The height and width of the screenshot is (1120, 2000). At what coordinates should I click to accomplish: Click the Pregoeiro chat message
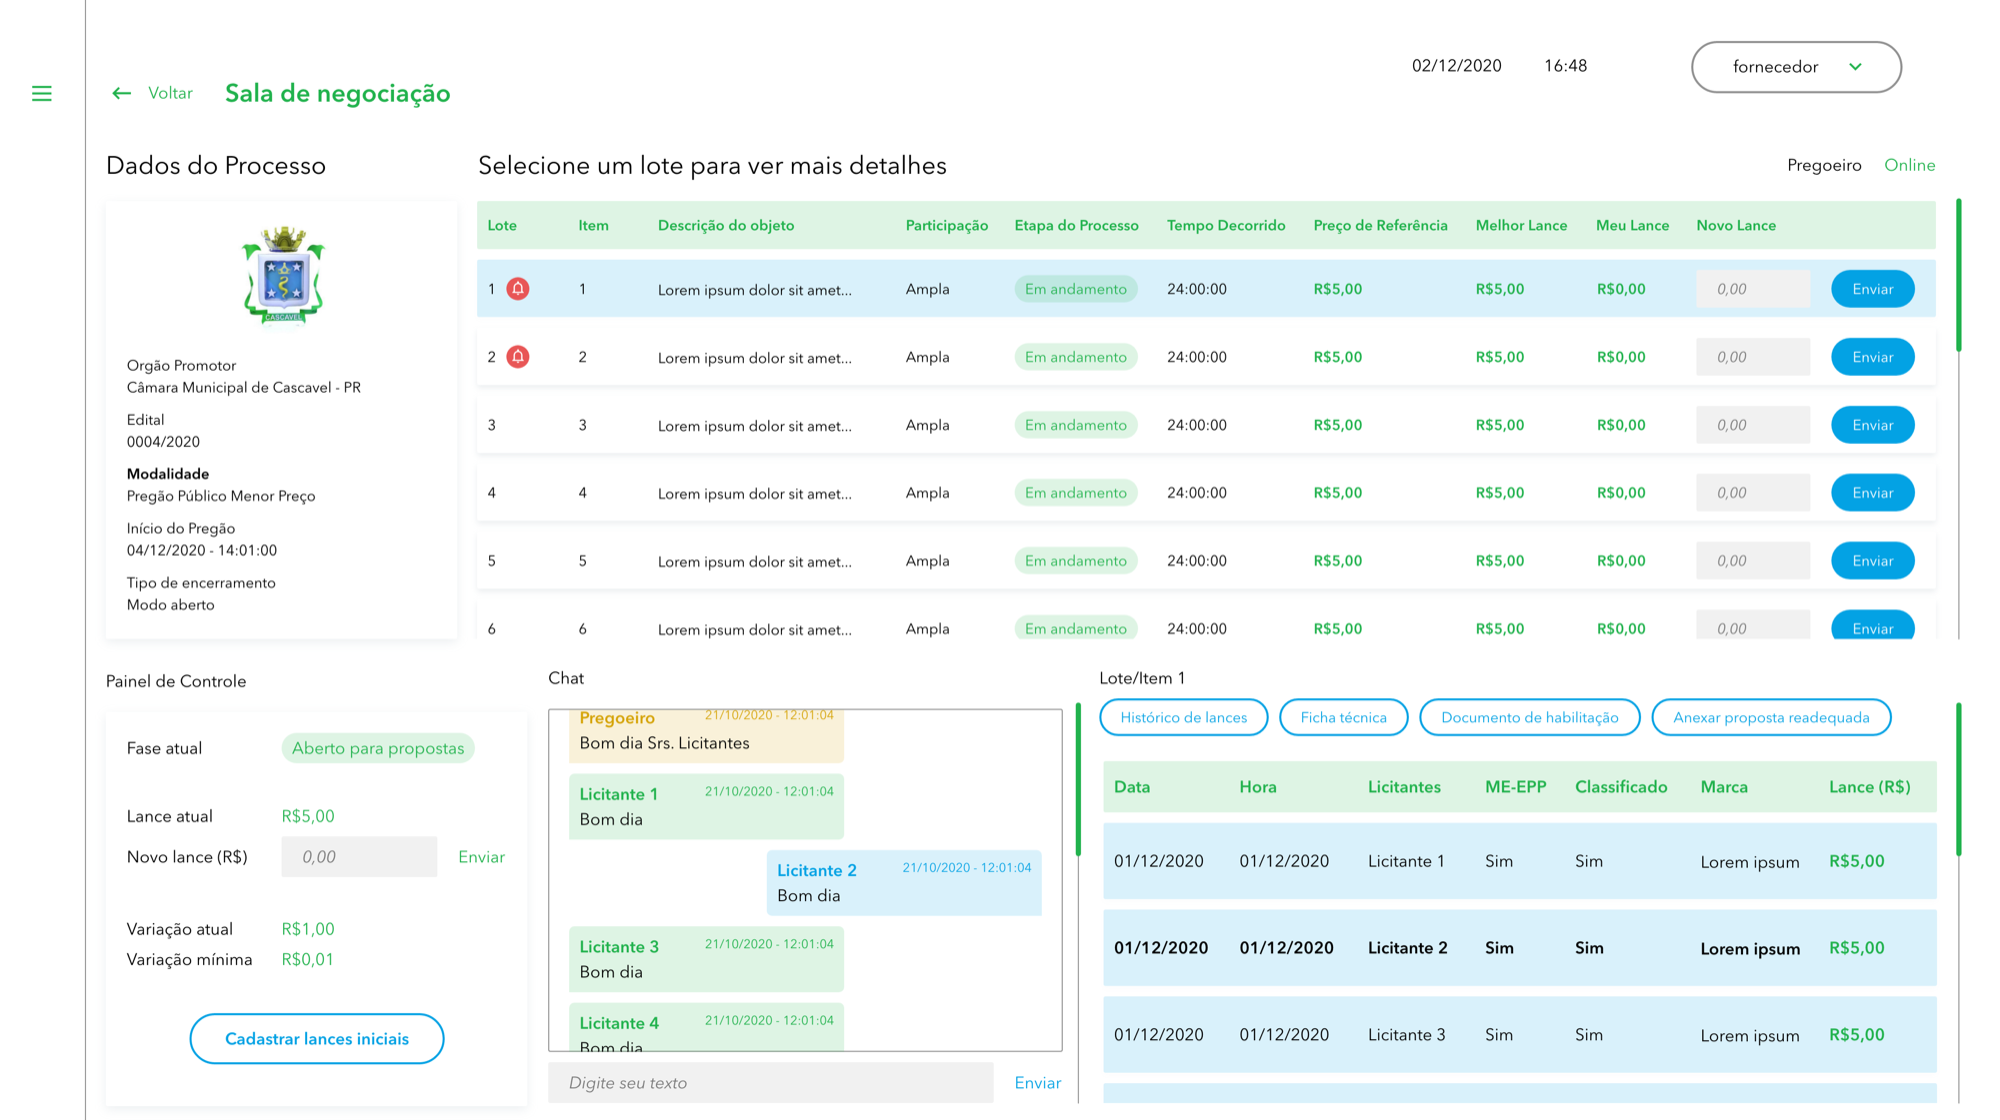pos(706,735)
